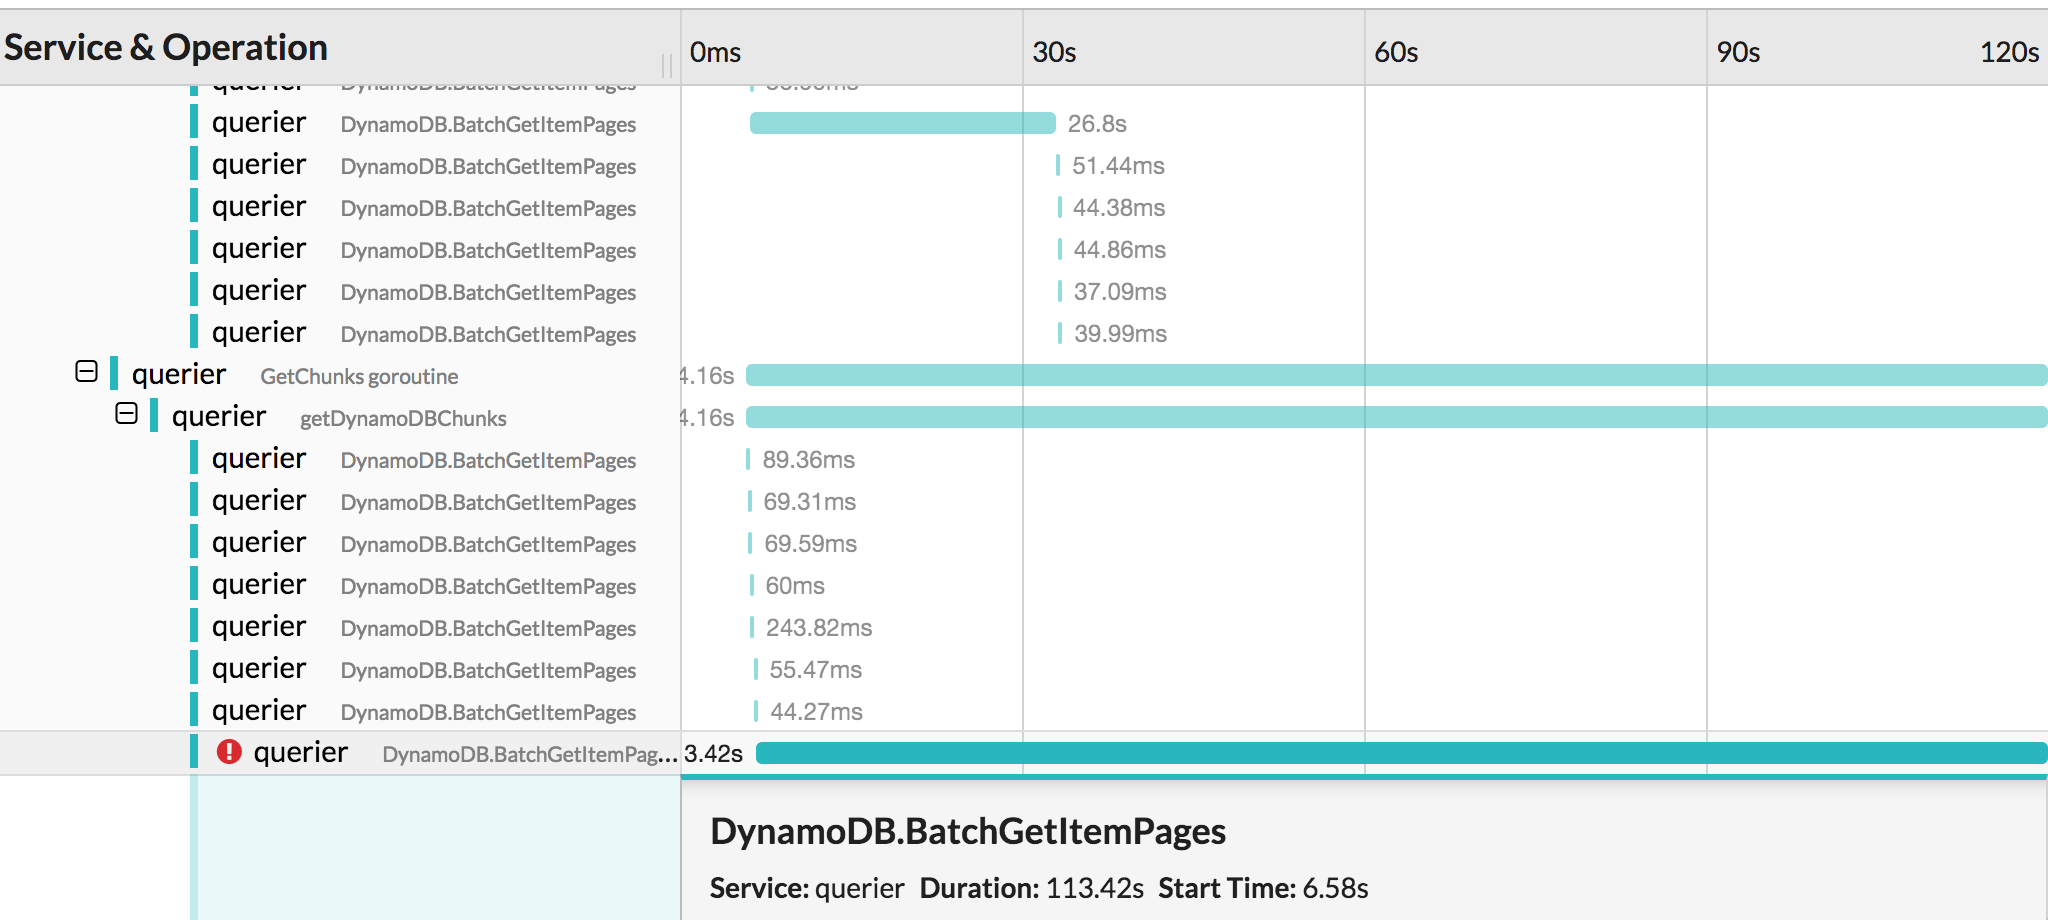This screenshot has height=920, width=2048.
Task: Open the span row with 69.59ms duration
Action: [1024, 543]
